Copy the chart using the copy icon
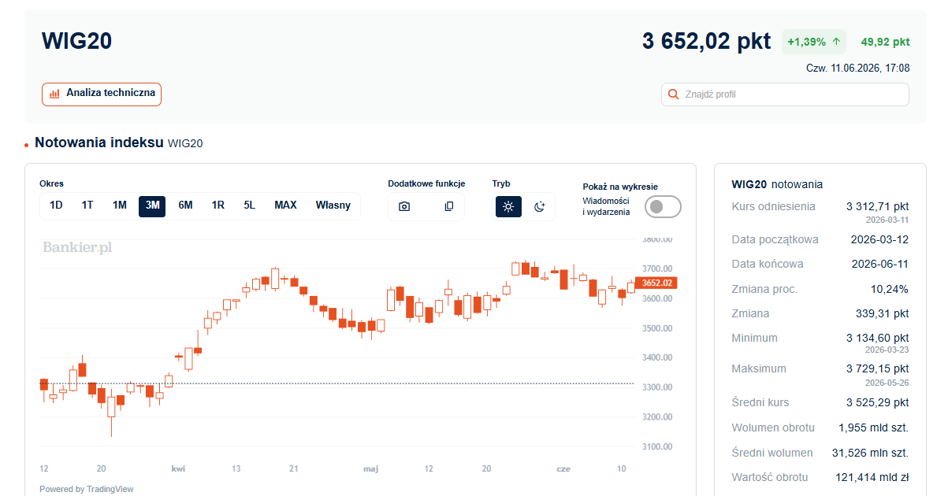The width and height of the screenshot is (948, 496). tap(449, 206)
